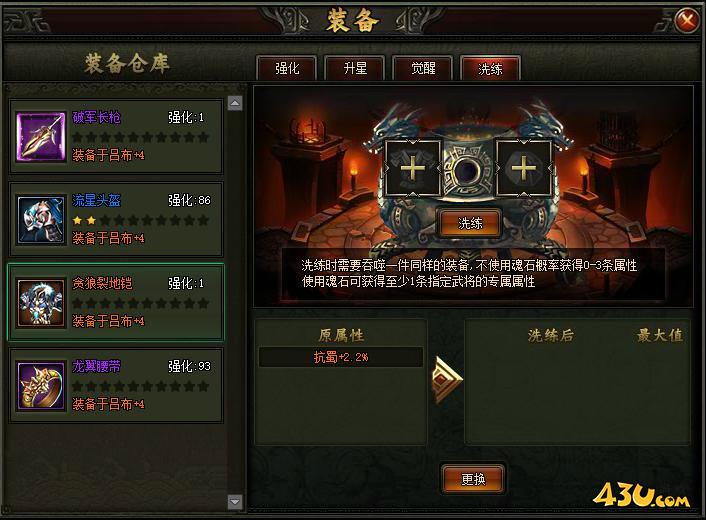Image resolution: width=706 pixels, height=520 pixels.
Task: Click the 更换 button
Action: click(473, 479)
